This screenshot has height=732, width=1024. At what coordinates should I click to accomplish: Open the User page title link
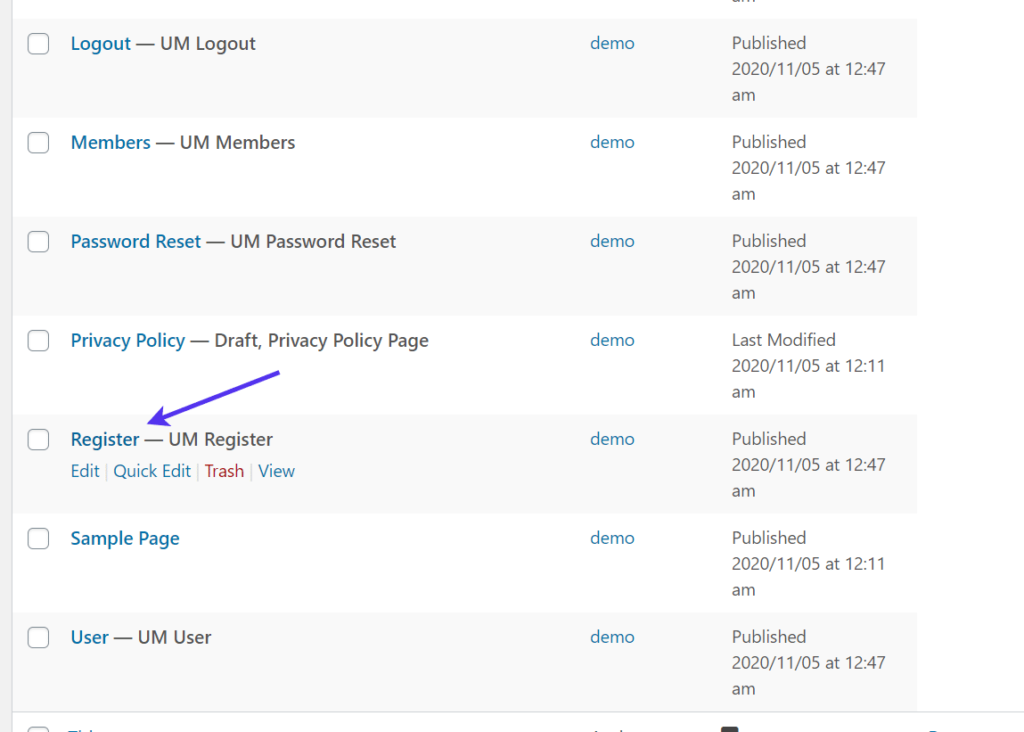click(x=89, y=637)
